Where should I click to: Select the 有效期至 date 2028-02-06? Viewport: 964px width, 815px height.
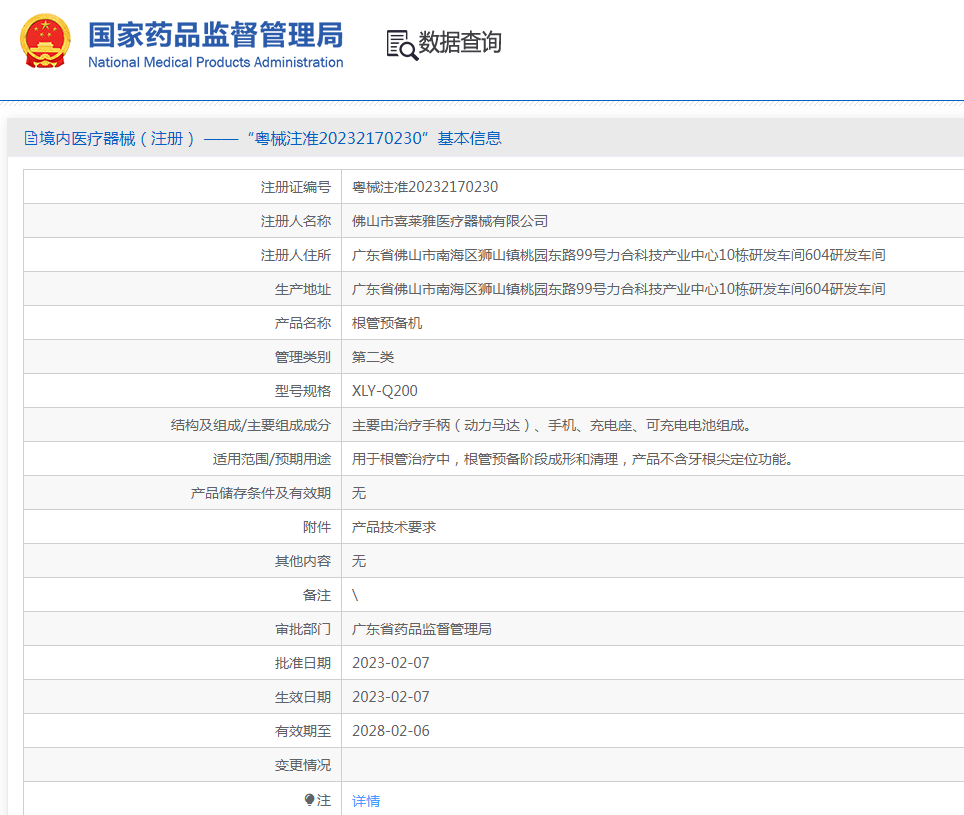point(391,730)
